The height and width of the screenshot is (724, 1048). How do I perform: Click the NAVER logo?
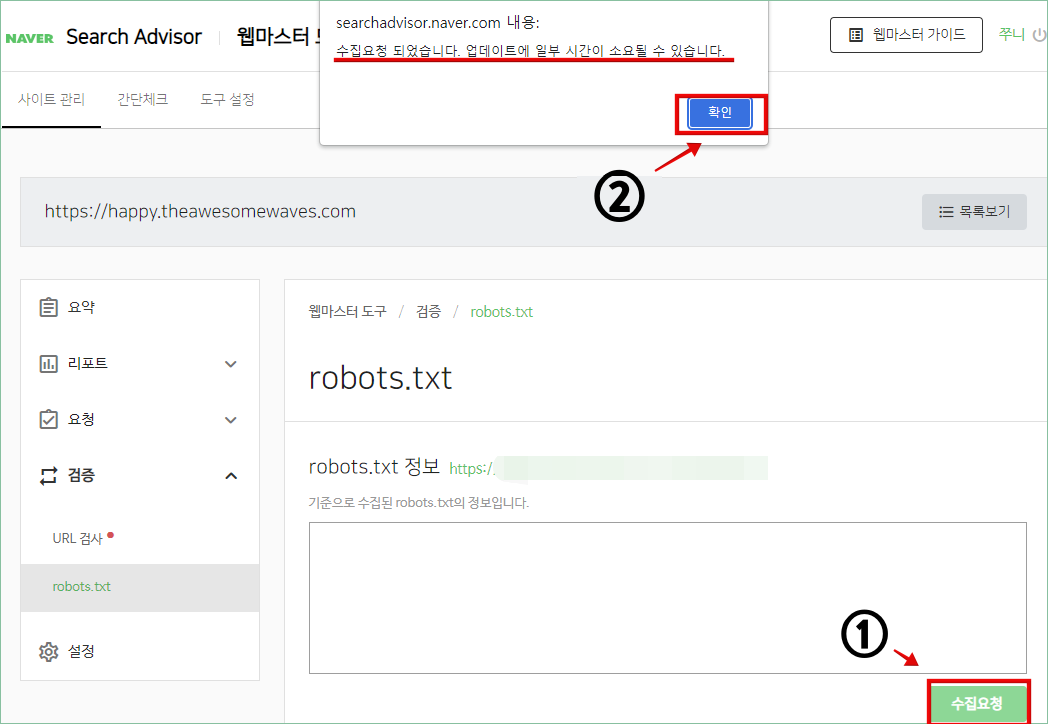pyautogui.click(x=30, y=36)
